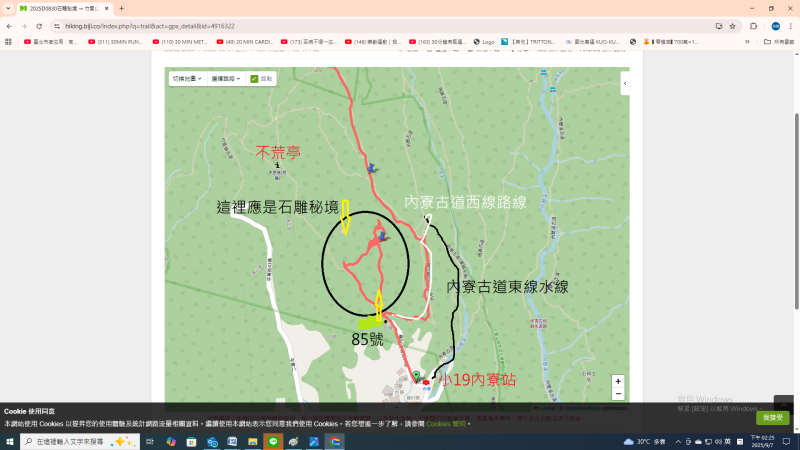Viewport: 800px width, 450px height.
Task: Show hidden system tray icons
Action: click(x=678, y=441)
